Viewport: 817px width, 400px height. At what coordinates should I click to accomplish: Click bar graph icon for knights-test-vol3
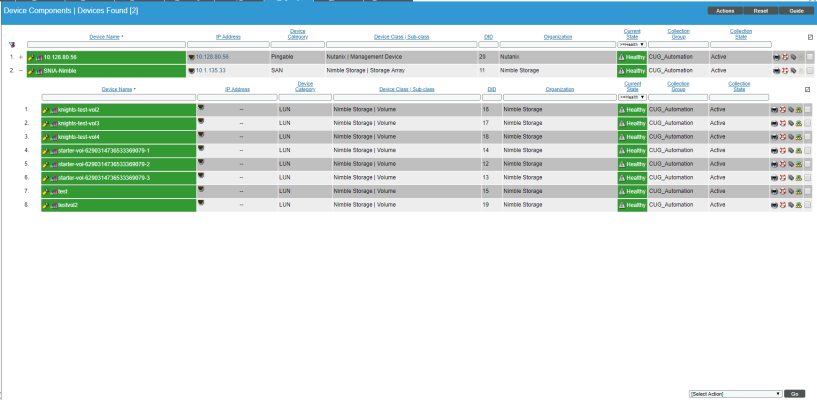tap(53, 123)
